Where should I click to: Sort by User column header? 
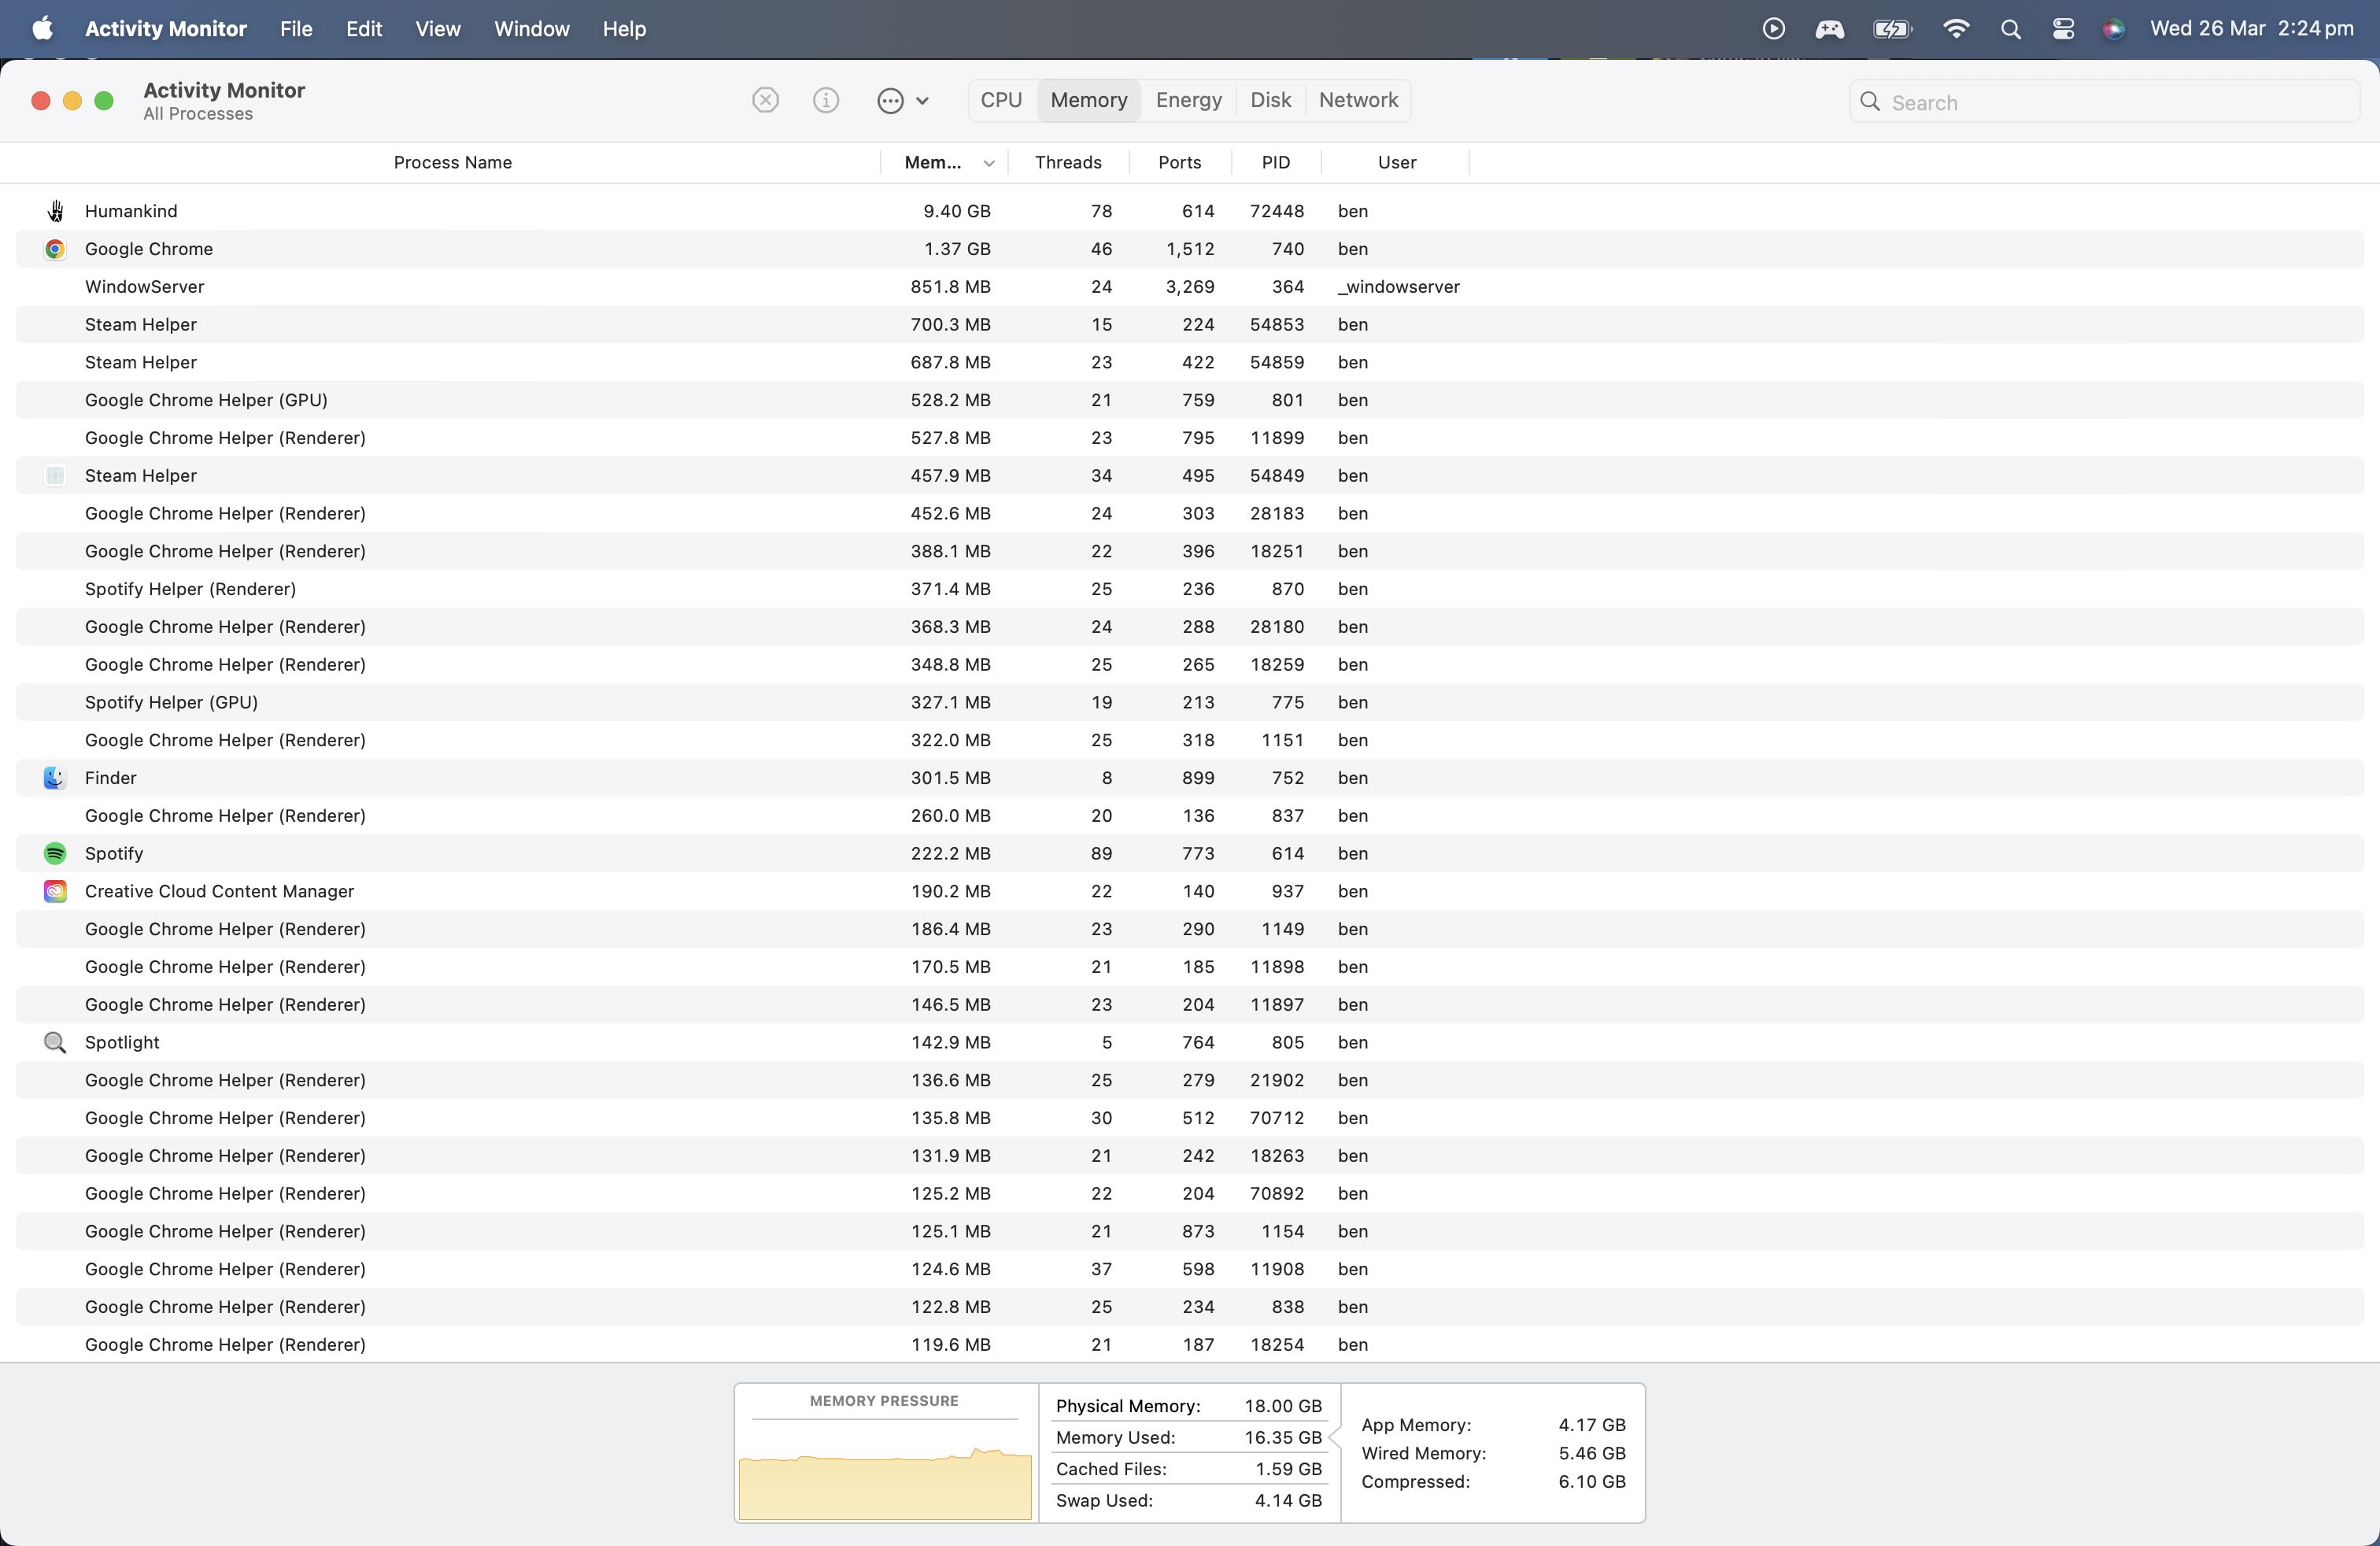[x=1397, y=162]
